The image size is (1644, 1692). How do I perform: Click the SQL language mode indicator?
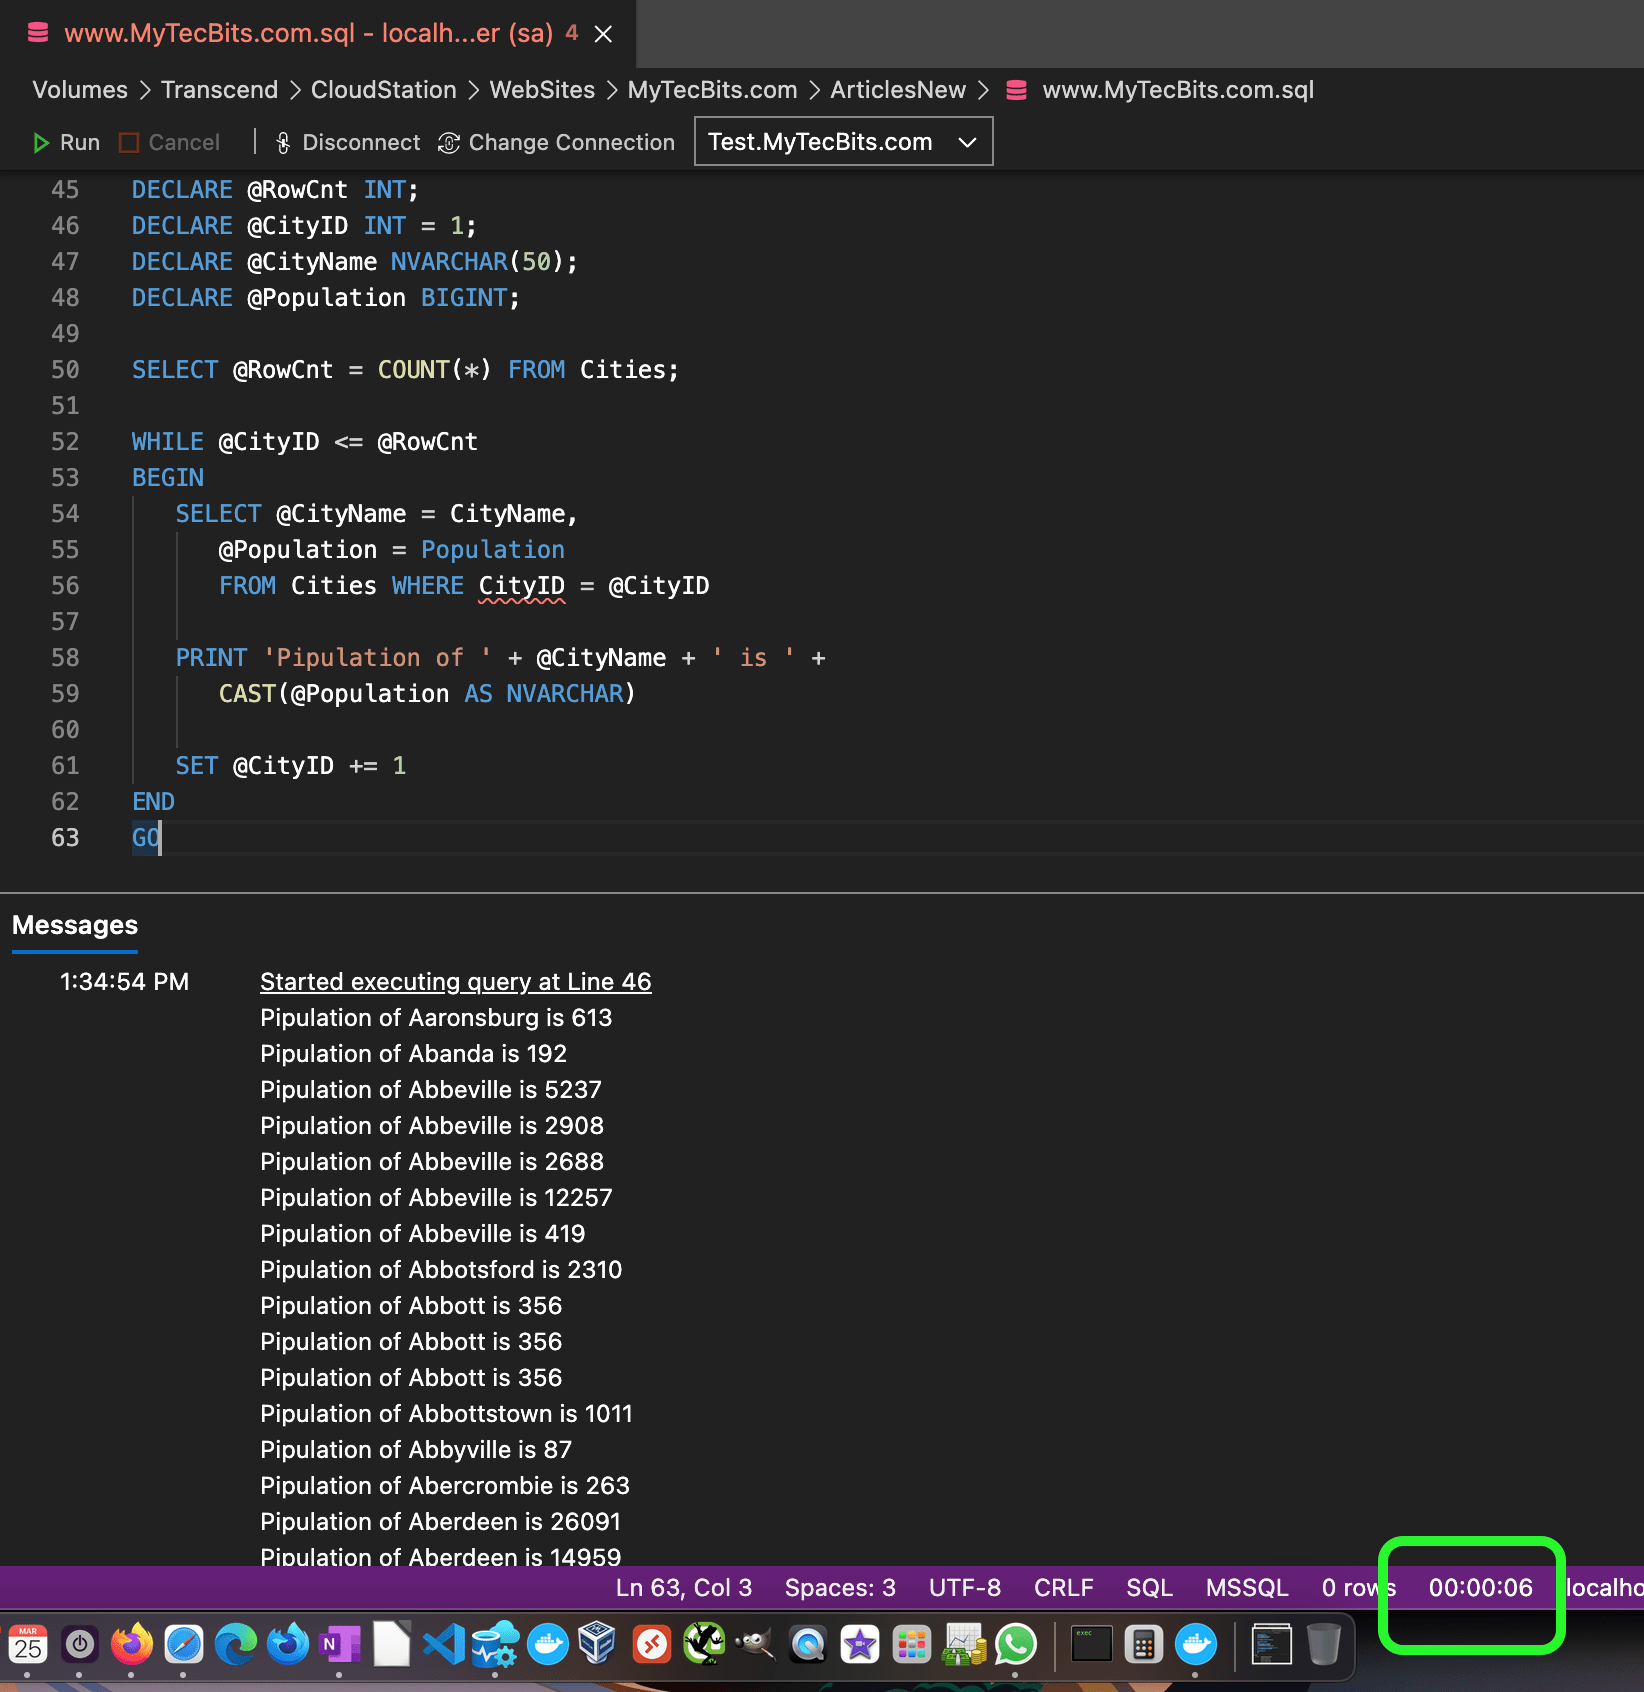(1148, 1587)
